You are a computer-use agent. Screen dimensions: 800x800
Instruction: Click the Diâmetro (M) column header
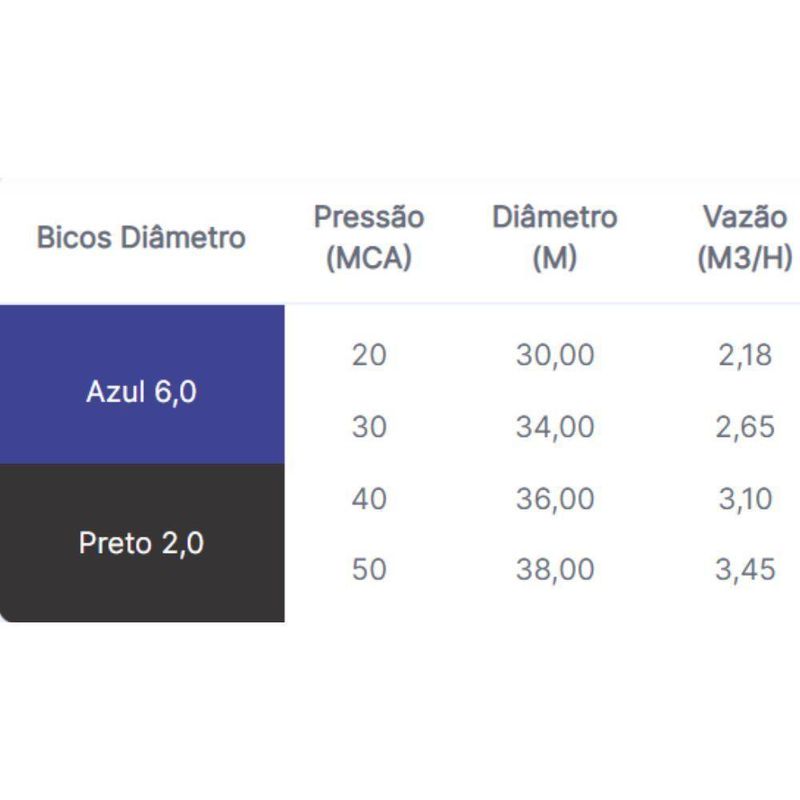pyautogui.click(x=555, y=237)
